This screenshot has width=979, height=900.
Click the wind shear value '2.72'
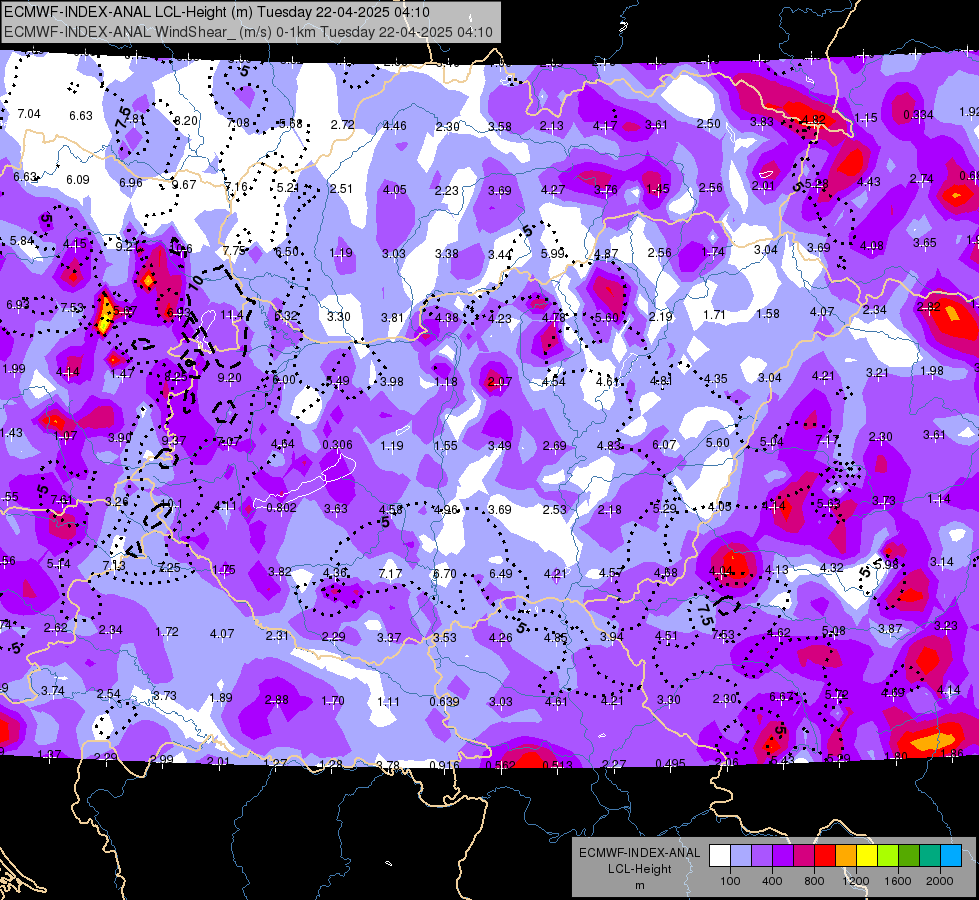point(343,124)
